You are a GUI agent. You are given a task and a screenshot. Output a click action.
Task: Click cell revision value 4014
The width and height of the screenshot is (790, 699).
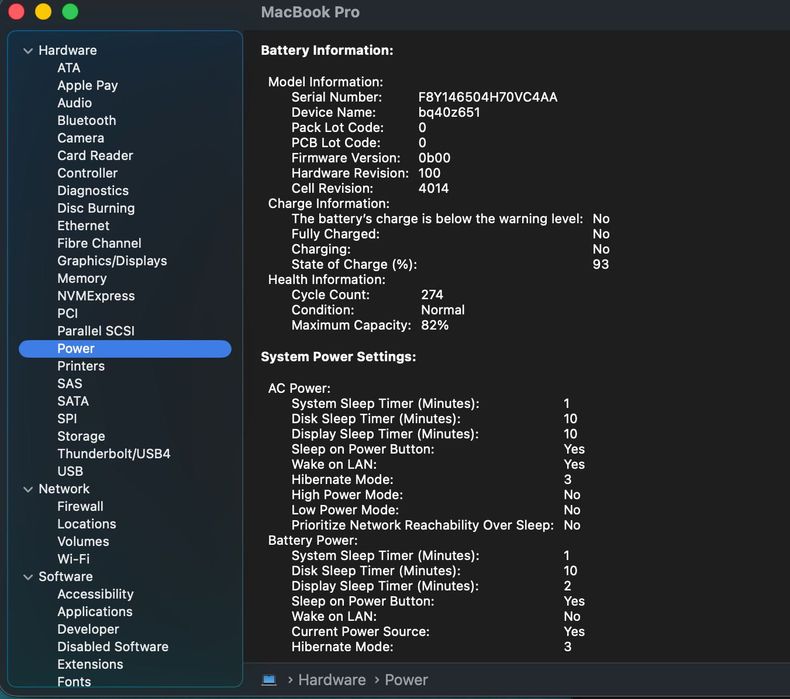[x=433, y=188]
